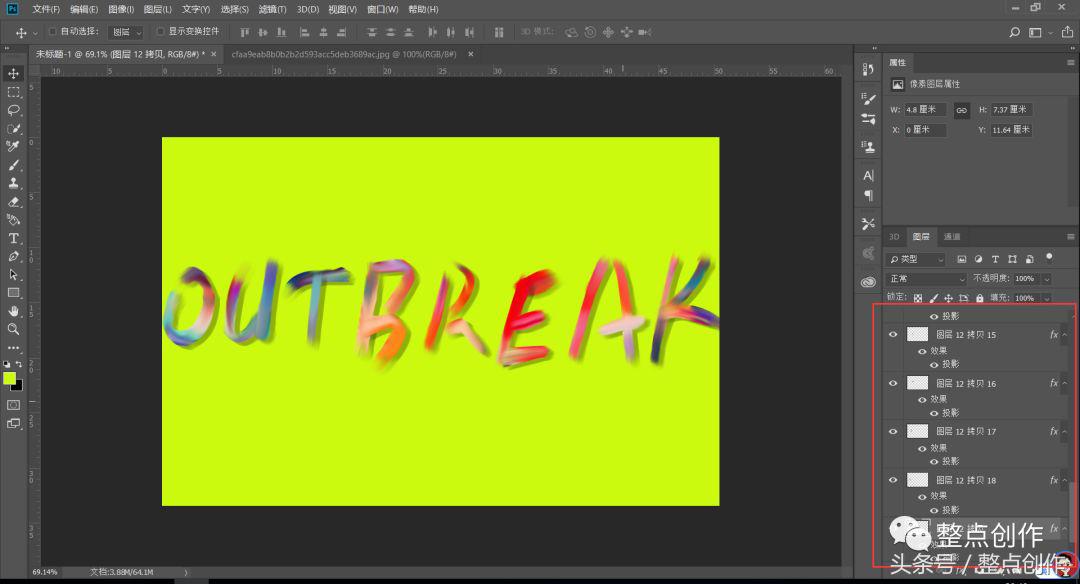Collapse effects of layer 图层 12 拷贝 16
This screenshot has height=584, width=1080.
(x=1065, y=383)
